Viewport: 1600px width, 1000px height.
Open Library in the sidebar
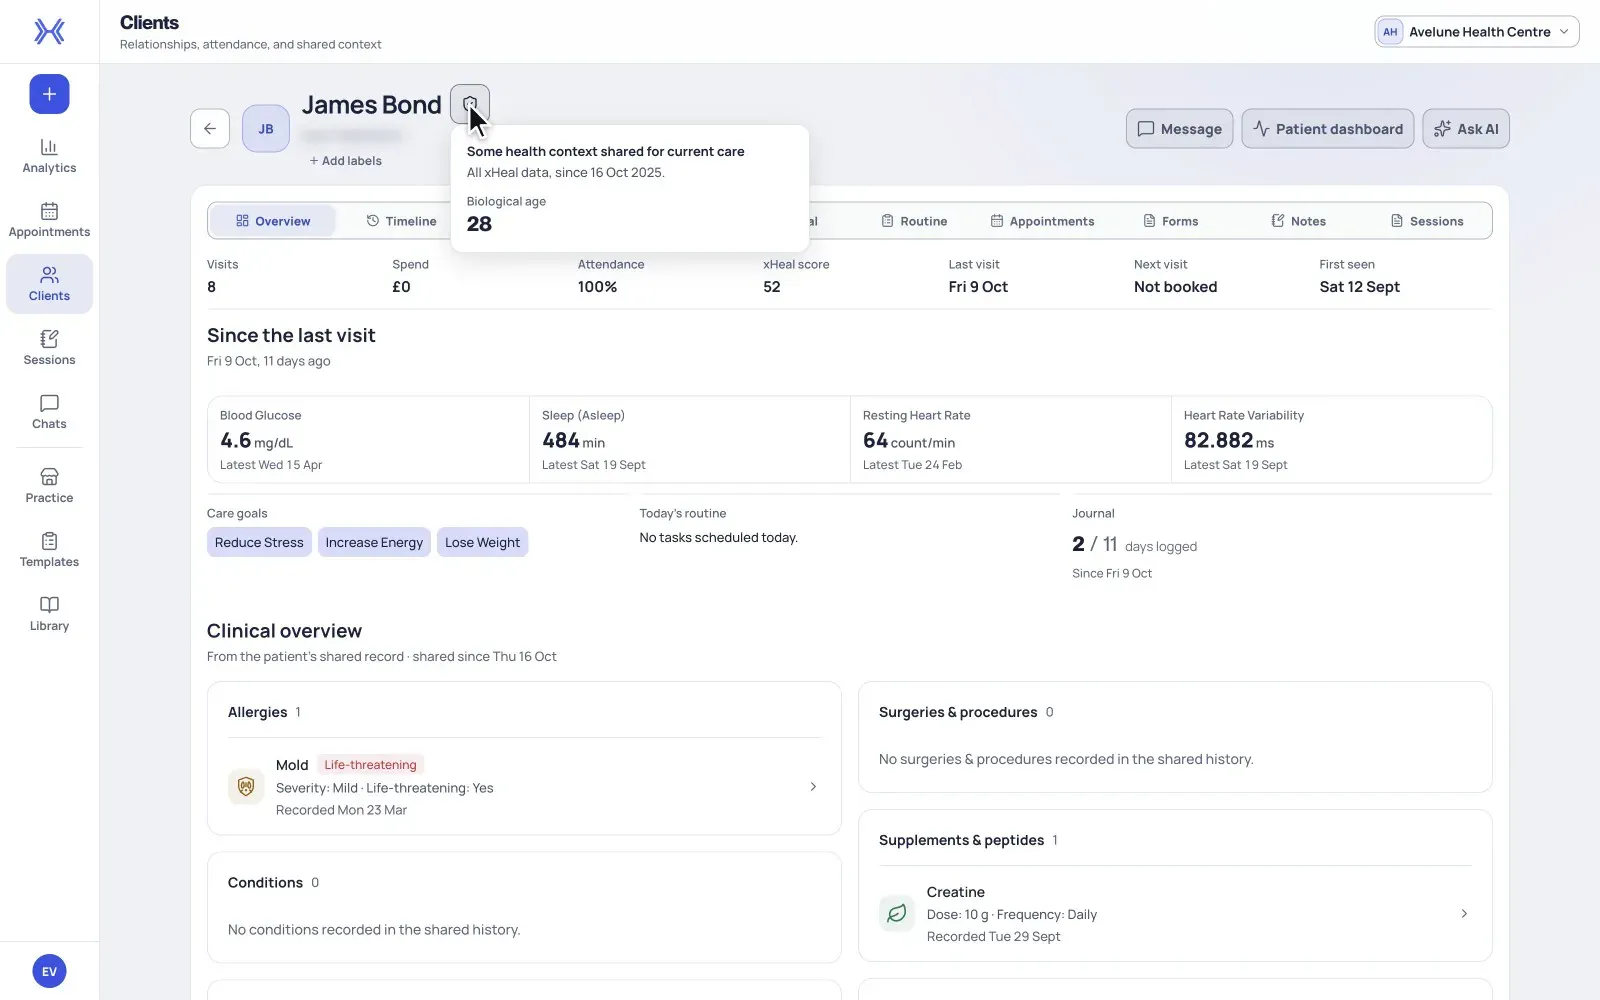point(49,614)
